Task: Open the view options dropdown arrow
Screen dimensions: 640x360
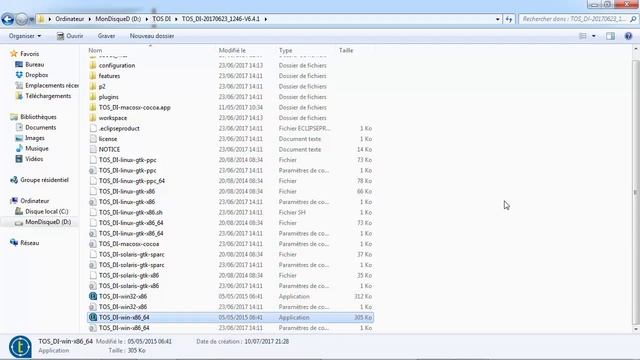Action: pos(593,36)
